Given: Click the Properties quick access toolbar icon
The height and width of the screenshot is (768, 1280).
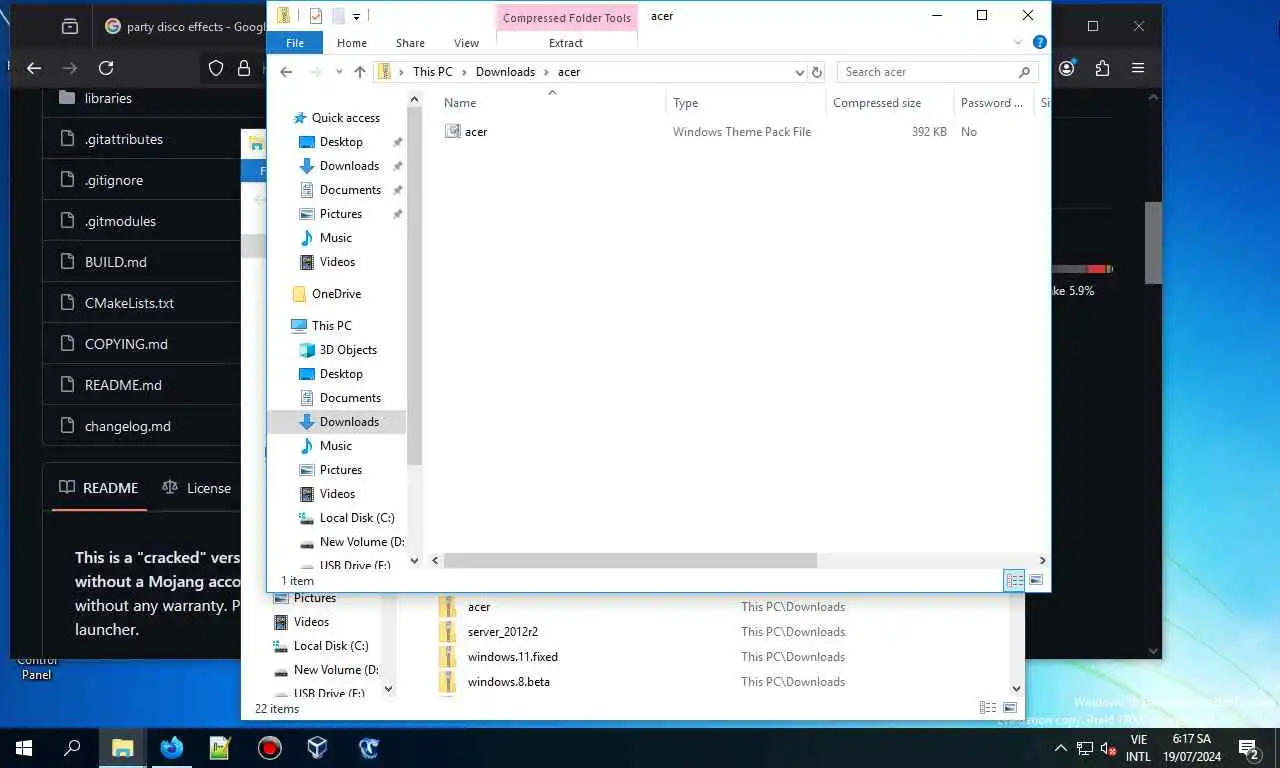Looking at the screenshot, I should point(316,15).
